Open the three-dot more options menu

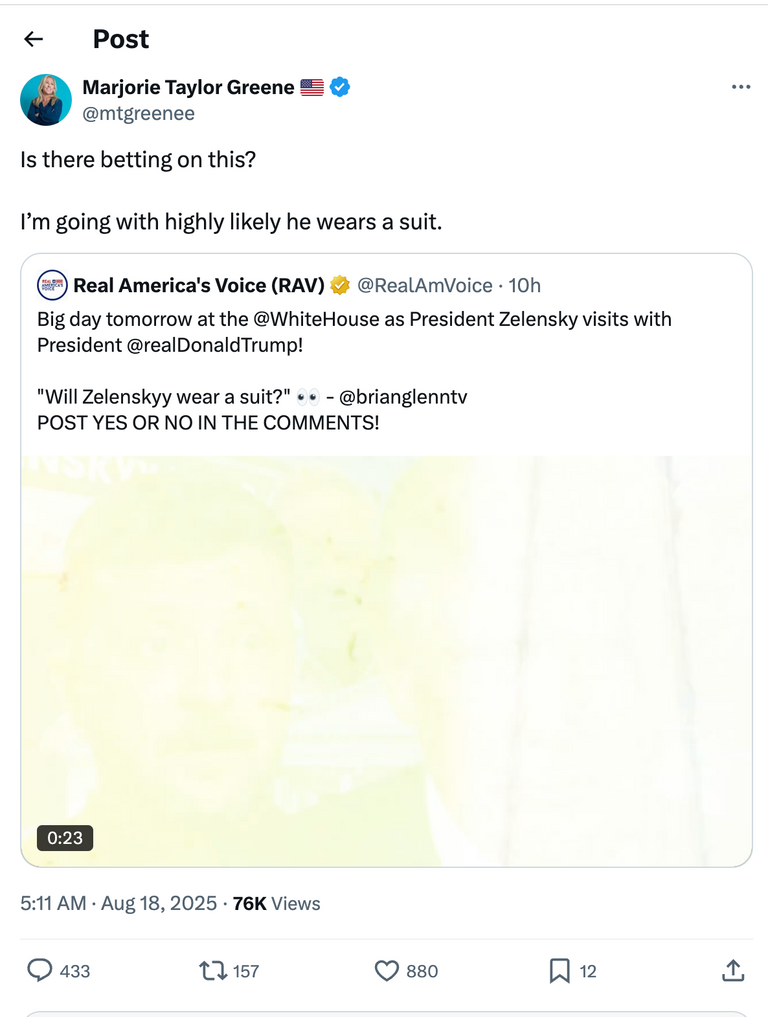point(740,87)
